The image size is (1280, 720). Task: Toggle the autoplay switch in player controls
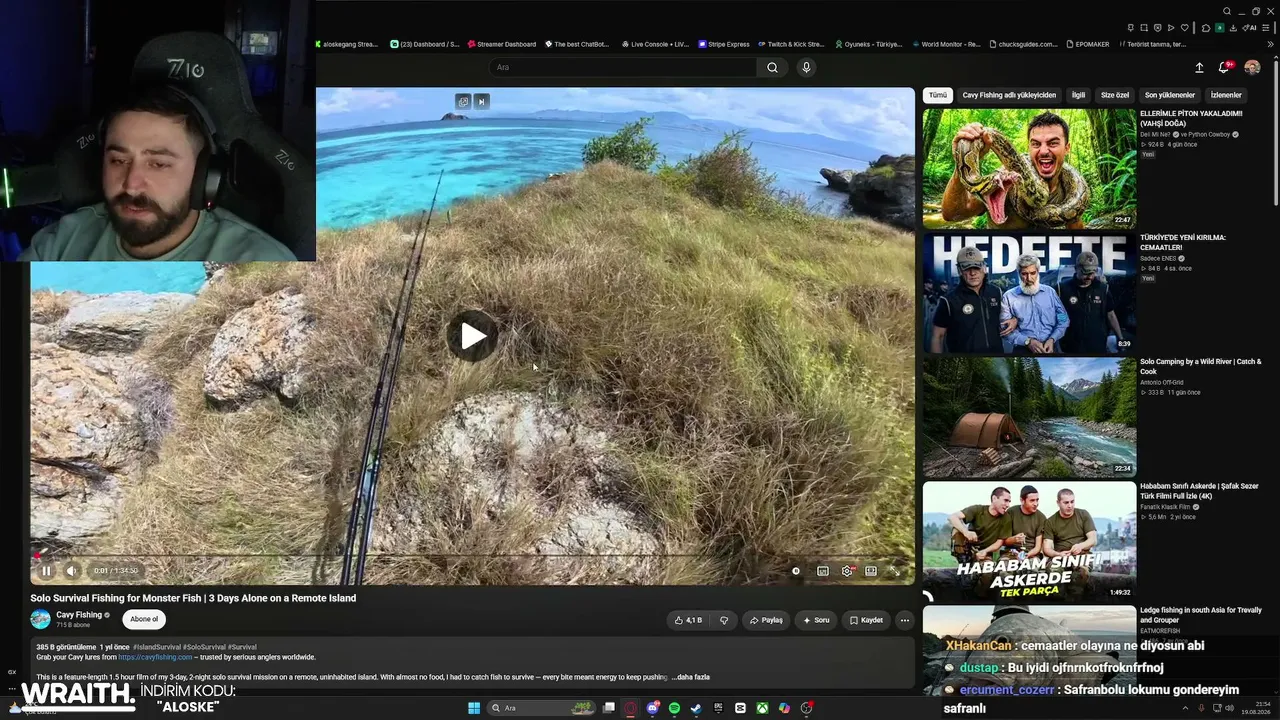coord(796,571)
